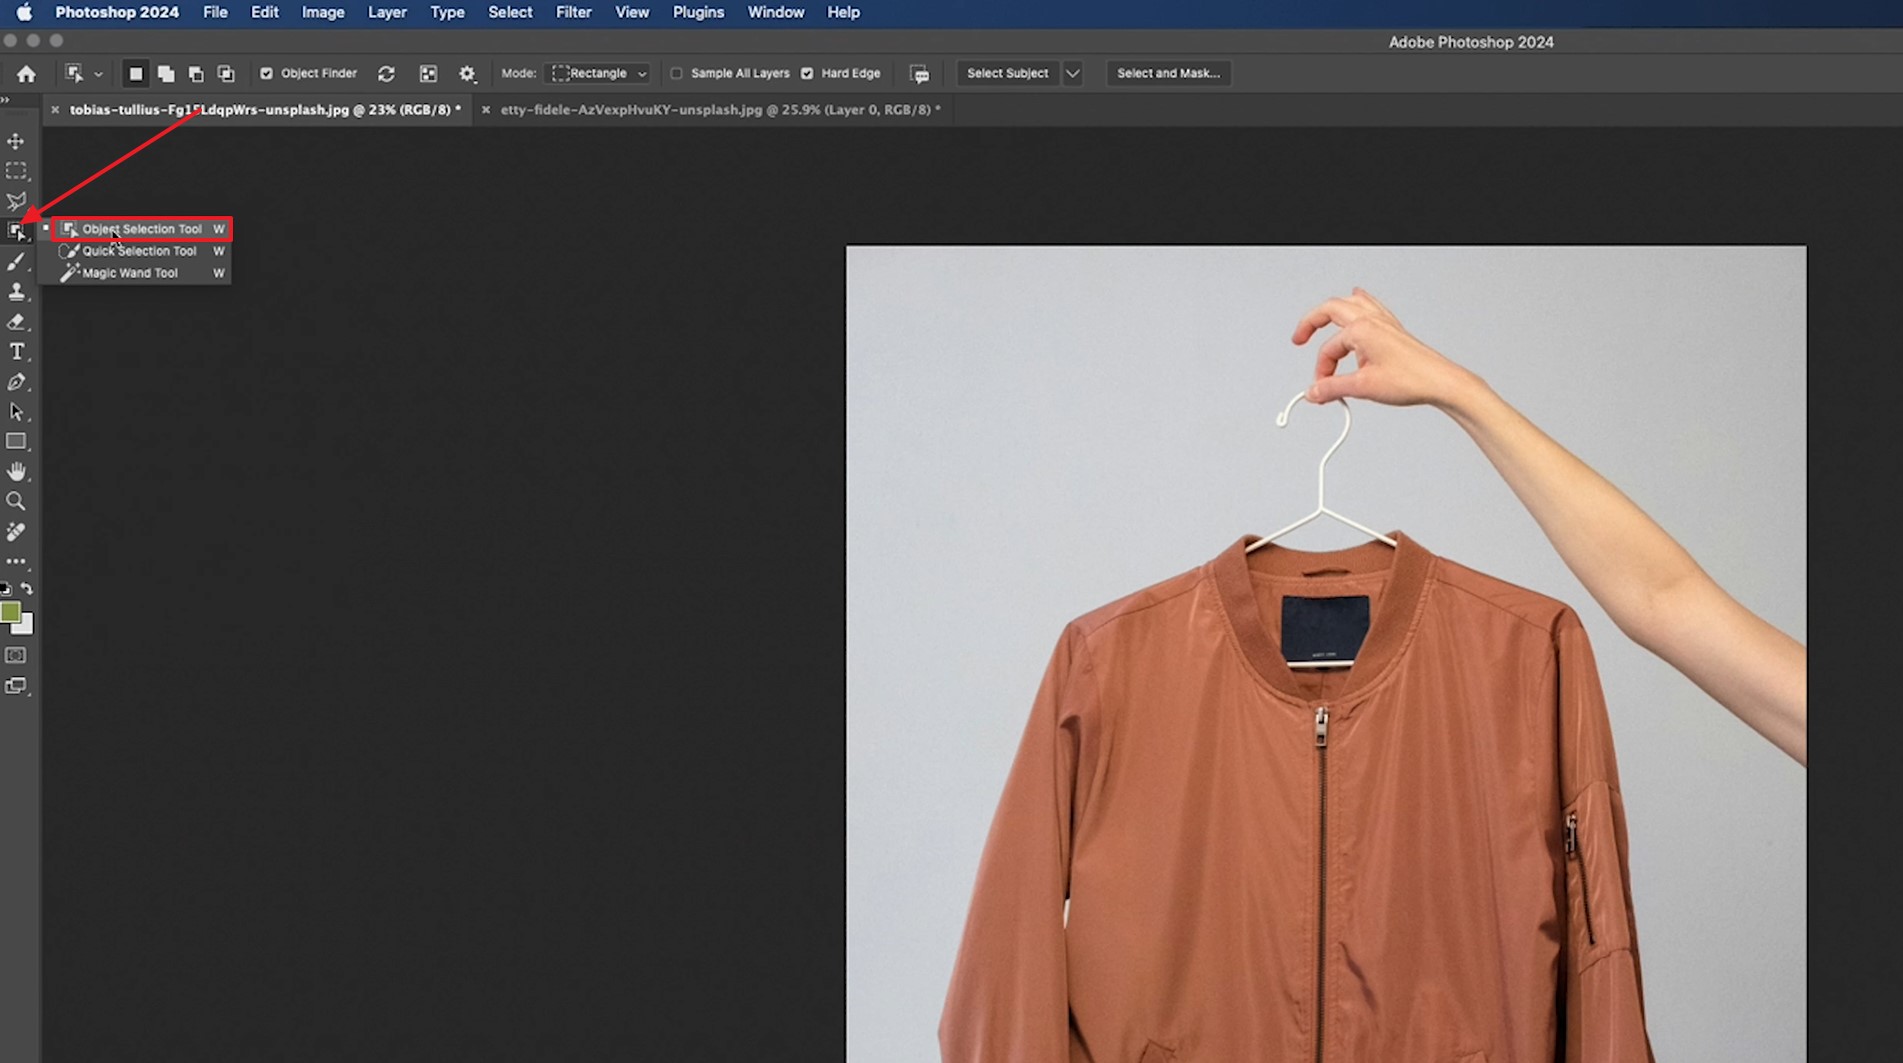Select the Type tool
Viewport: 1903px width, 1063px height.
point(16,352)
